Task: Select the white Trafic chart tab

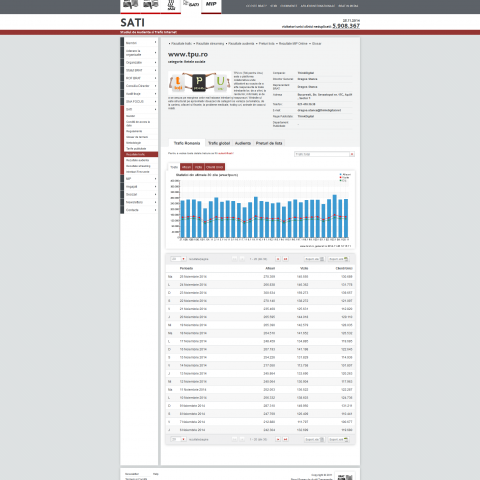Action: coord(174,167)
